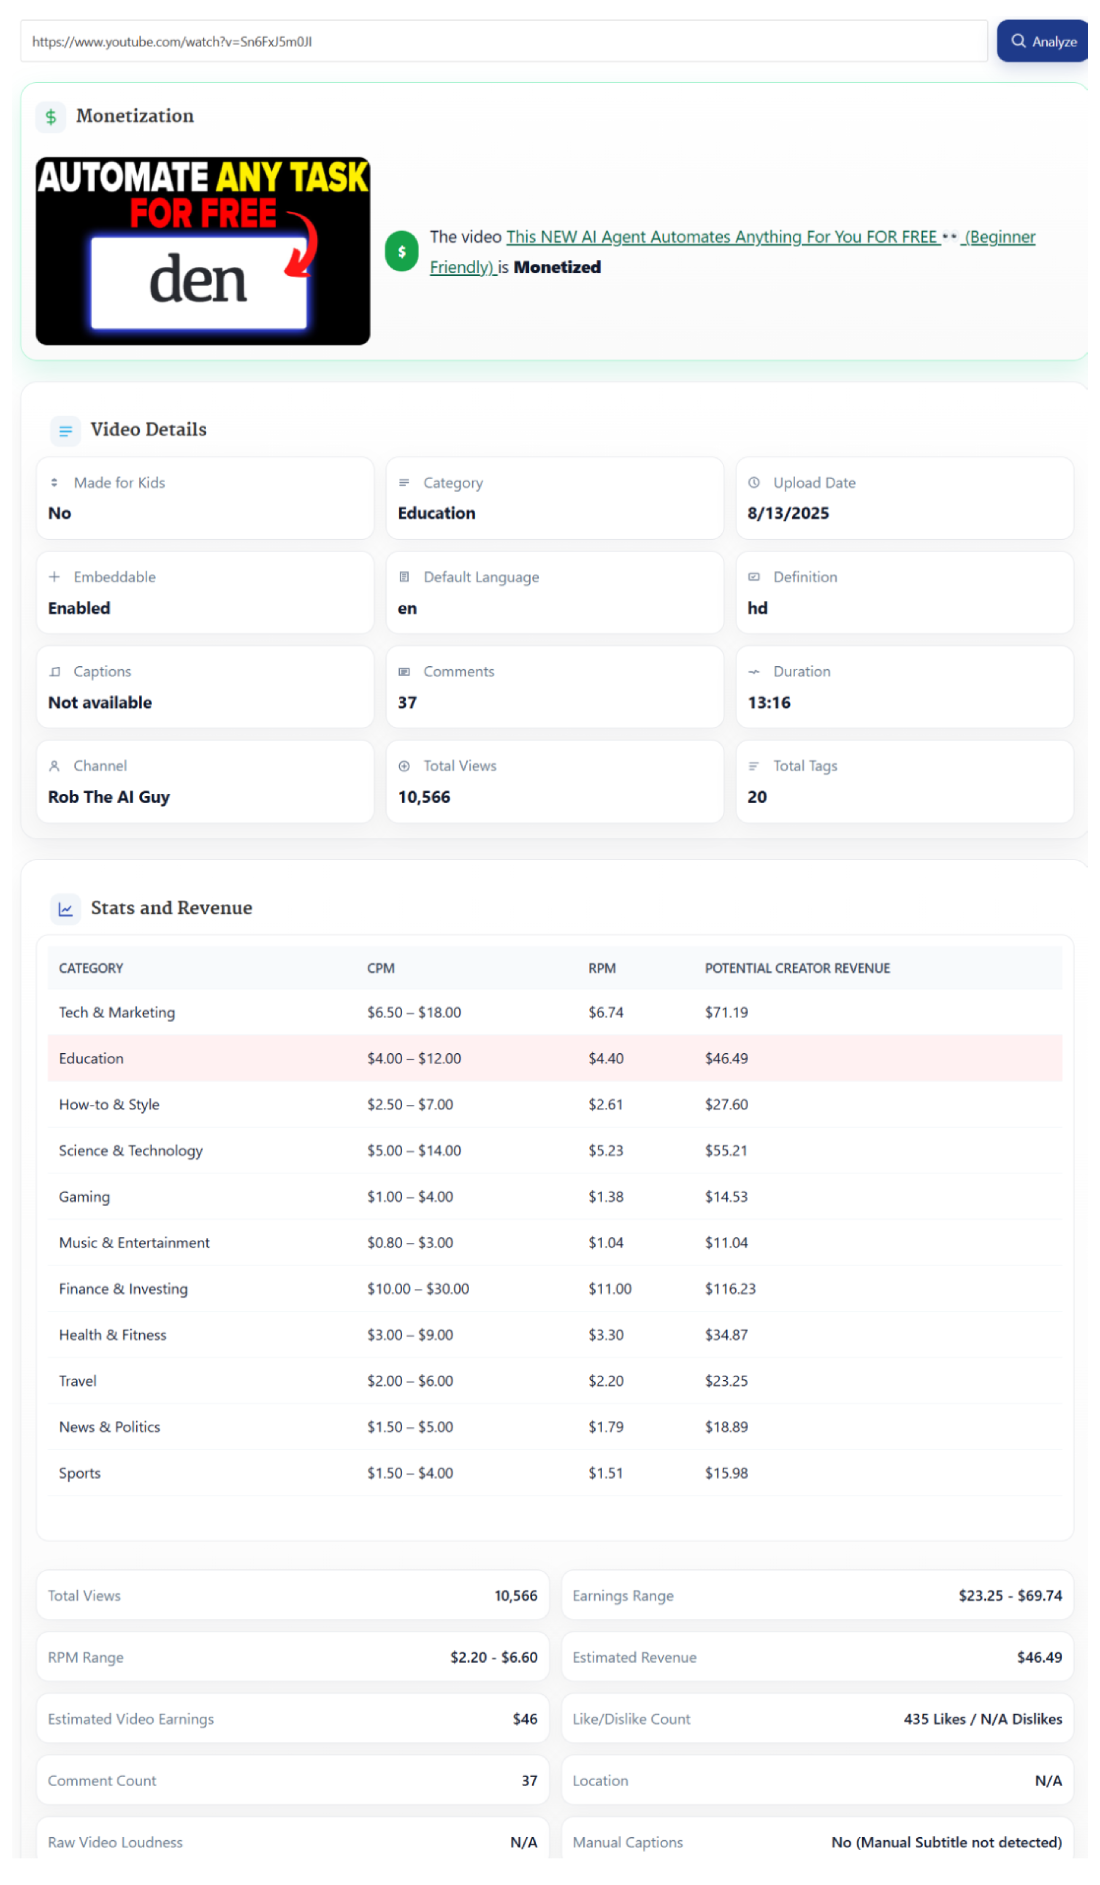Screen dimensions: 1100x1885
Task: Open the video thumbnail image
Action: pos(203,251)
